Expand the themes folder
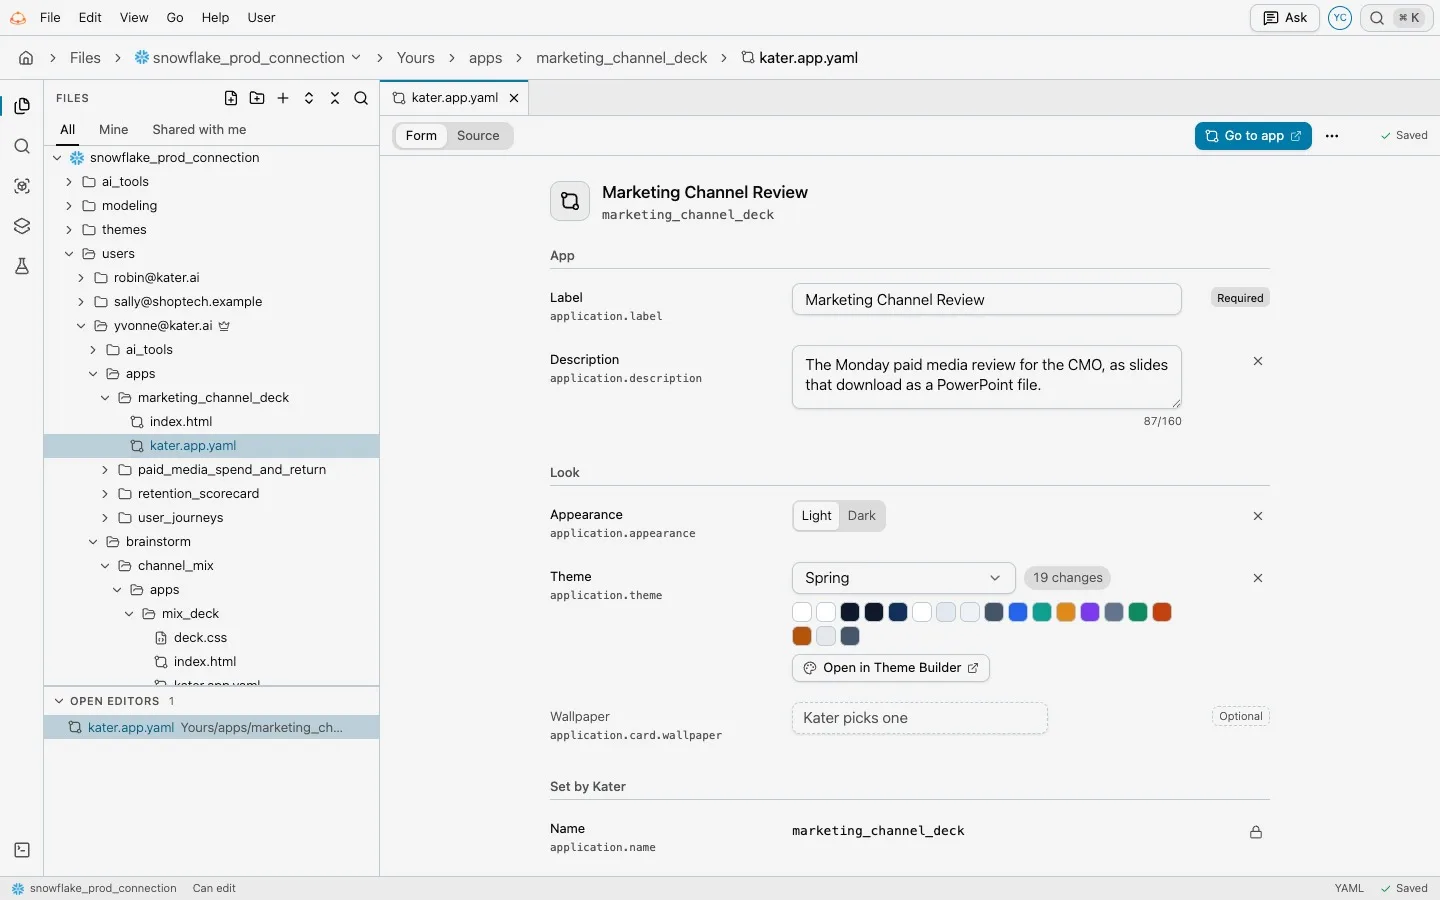1440x900 pixels. (69, 230)
